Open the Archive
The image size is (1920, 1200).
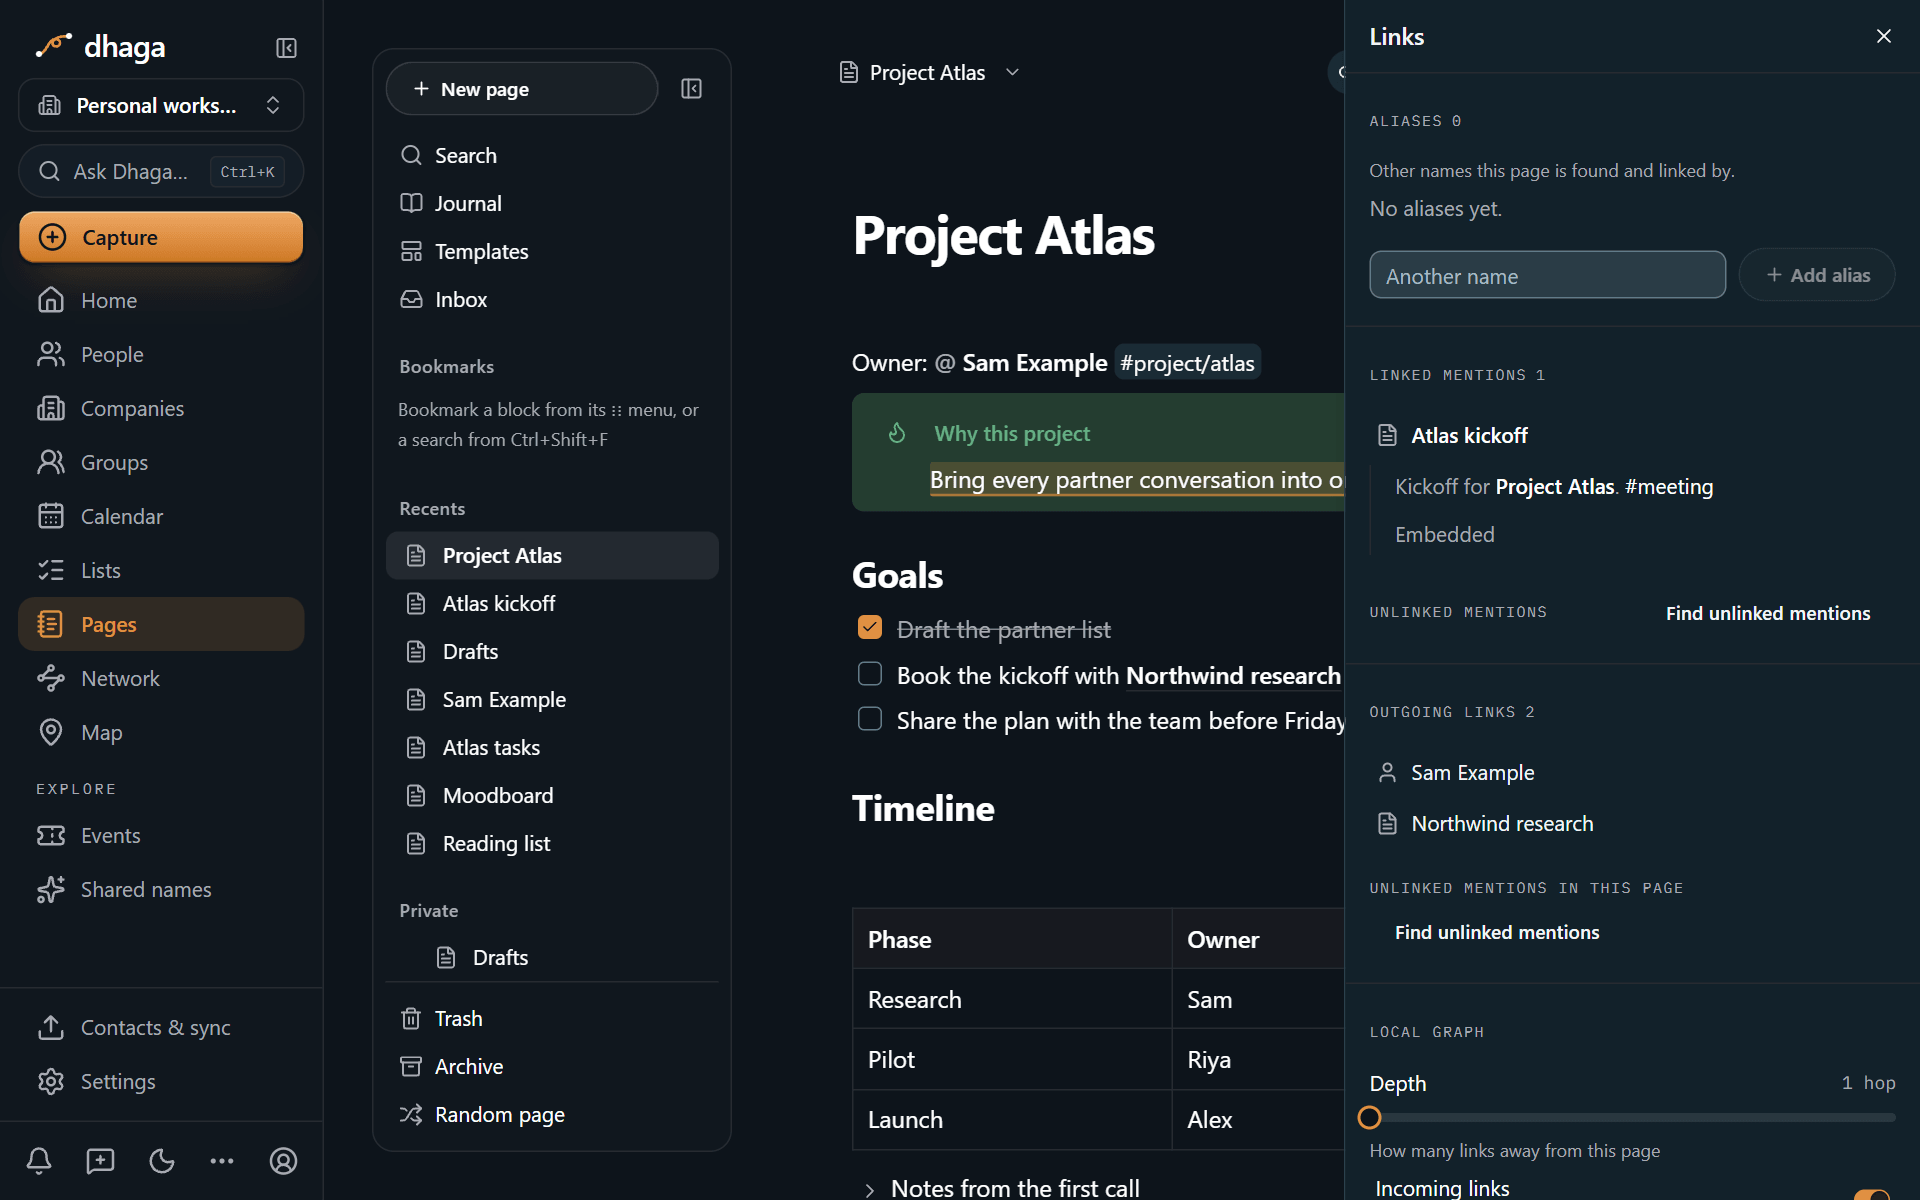click(x=552, y=1066)
